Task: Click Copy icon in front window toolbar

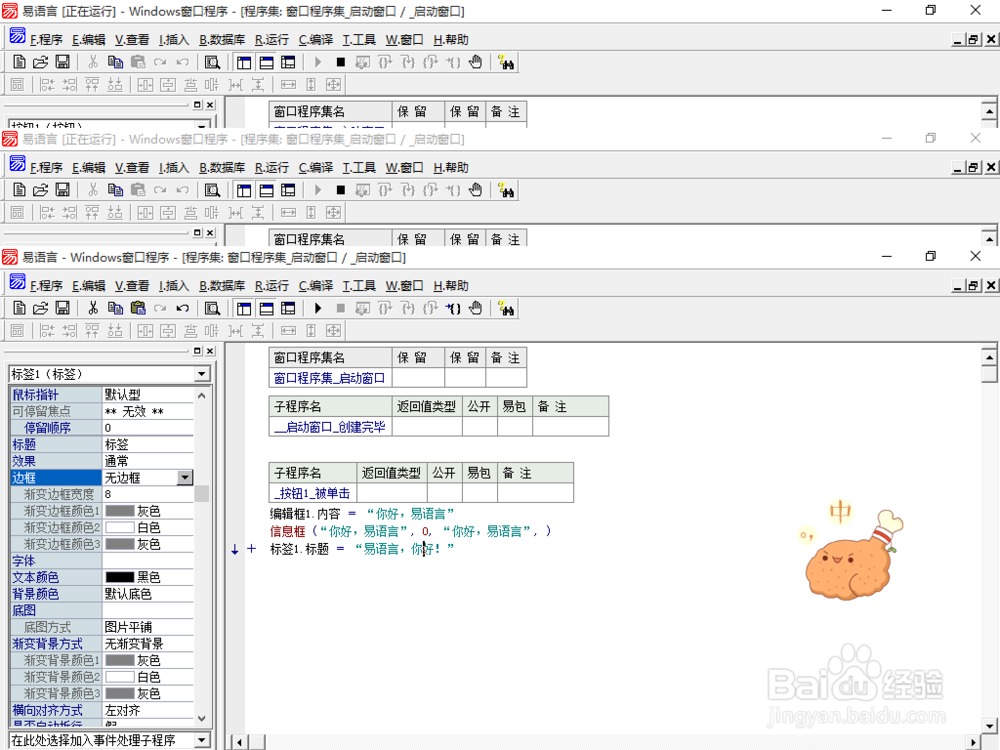Action: [x=115, y=309]
